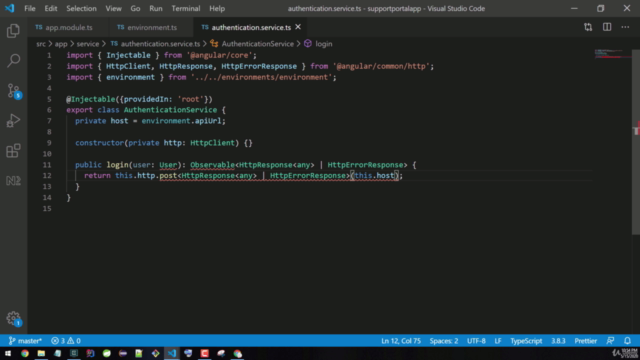Switch to the app.module.ts tab

(68, 27)
